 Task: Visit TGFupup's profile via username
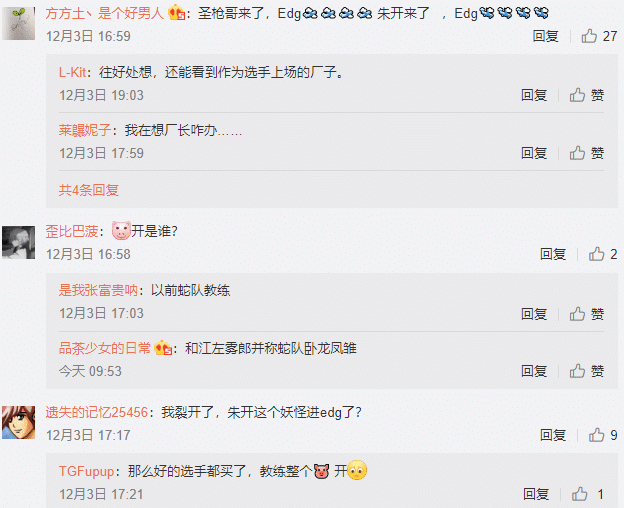click(86, 471)
